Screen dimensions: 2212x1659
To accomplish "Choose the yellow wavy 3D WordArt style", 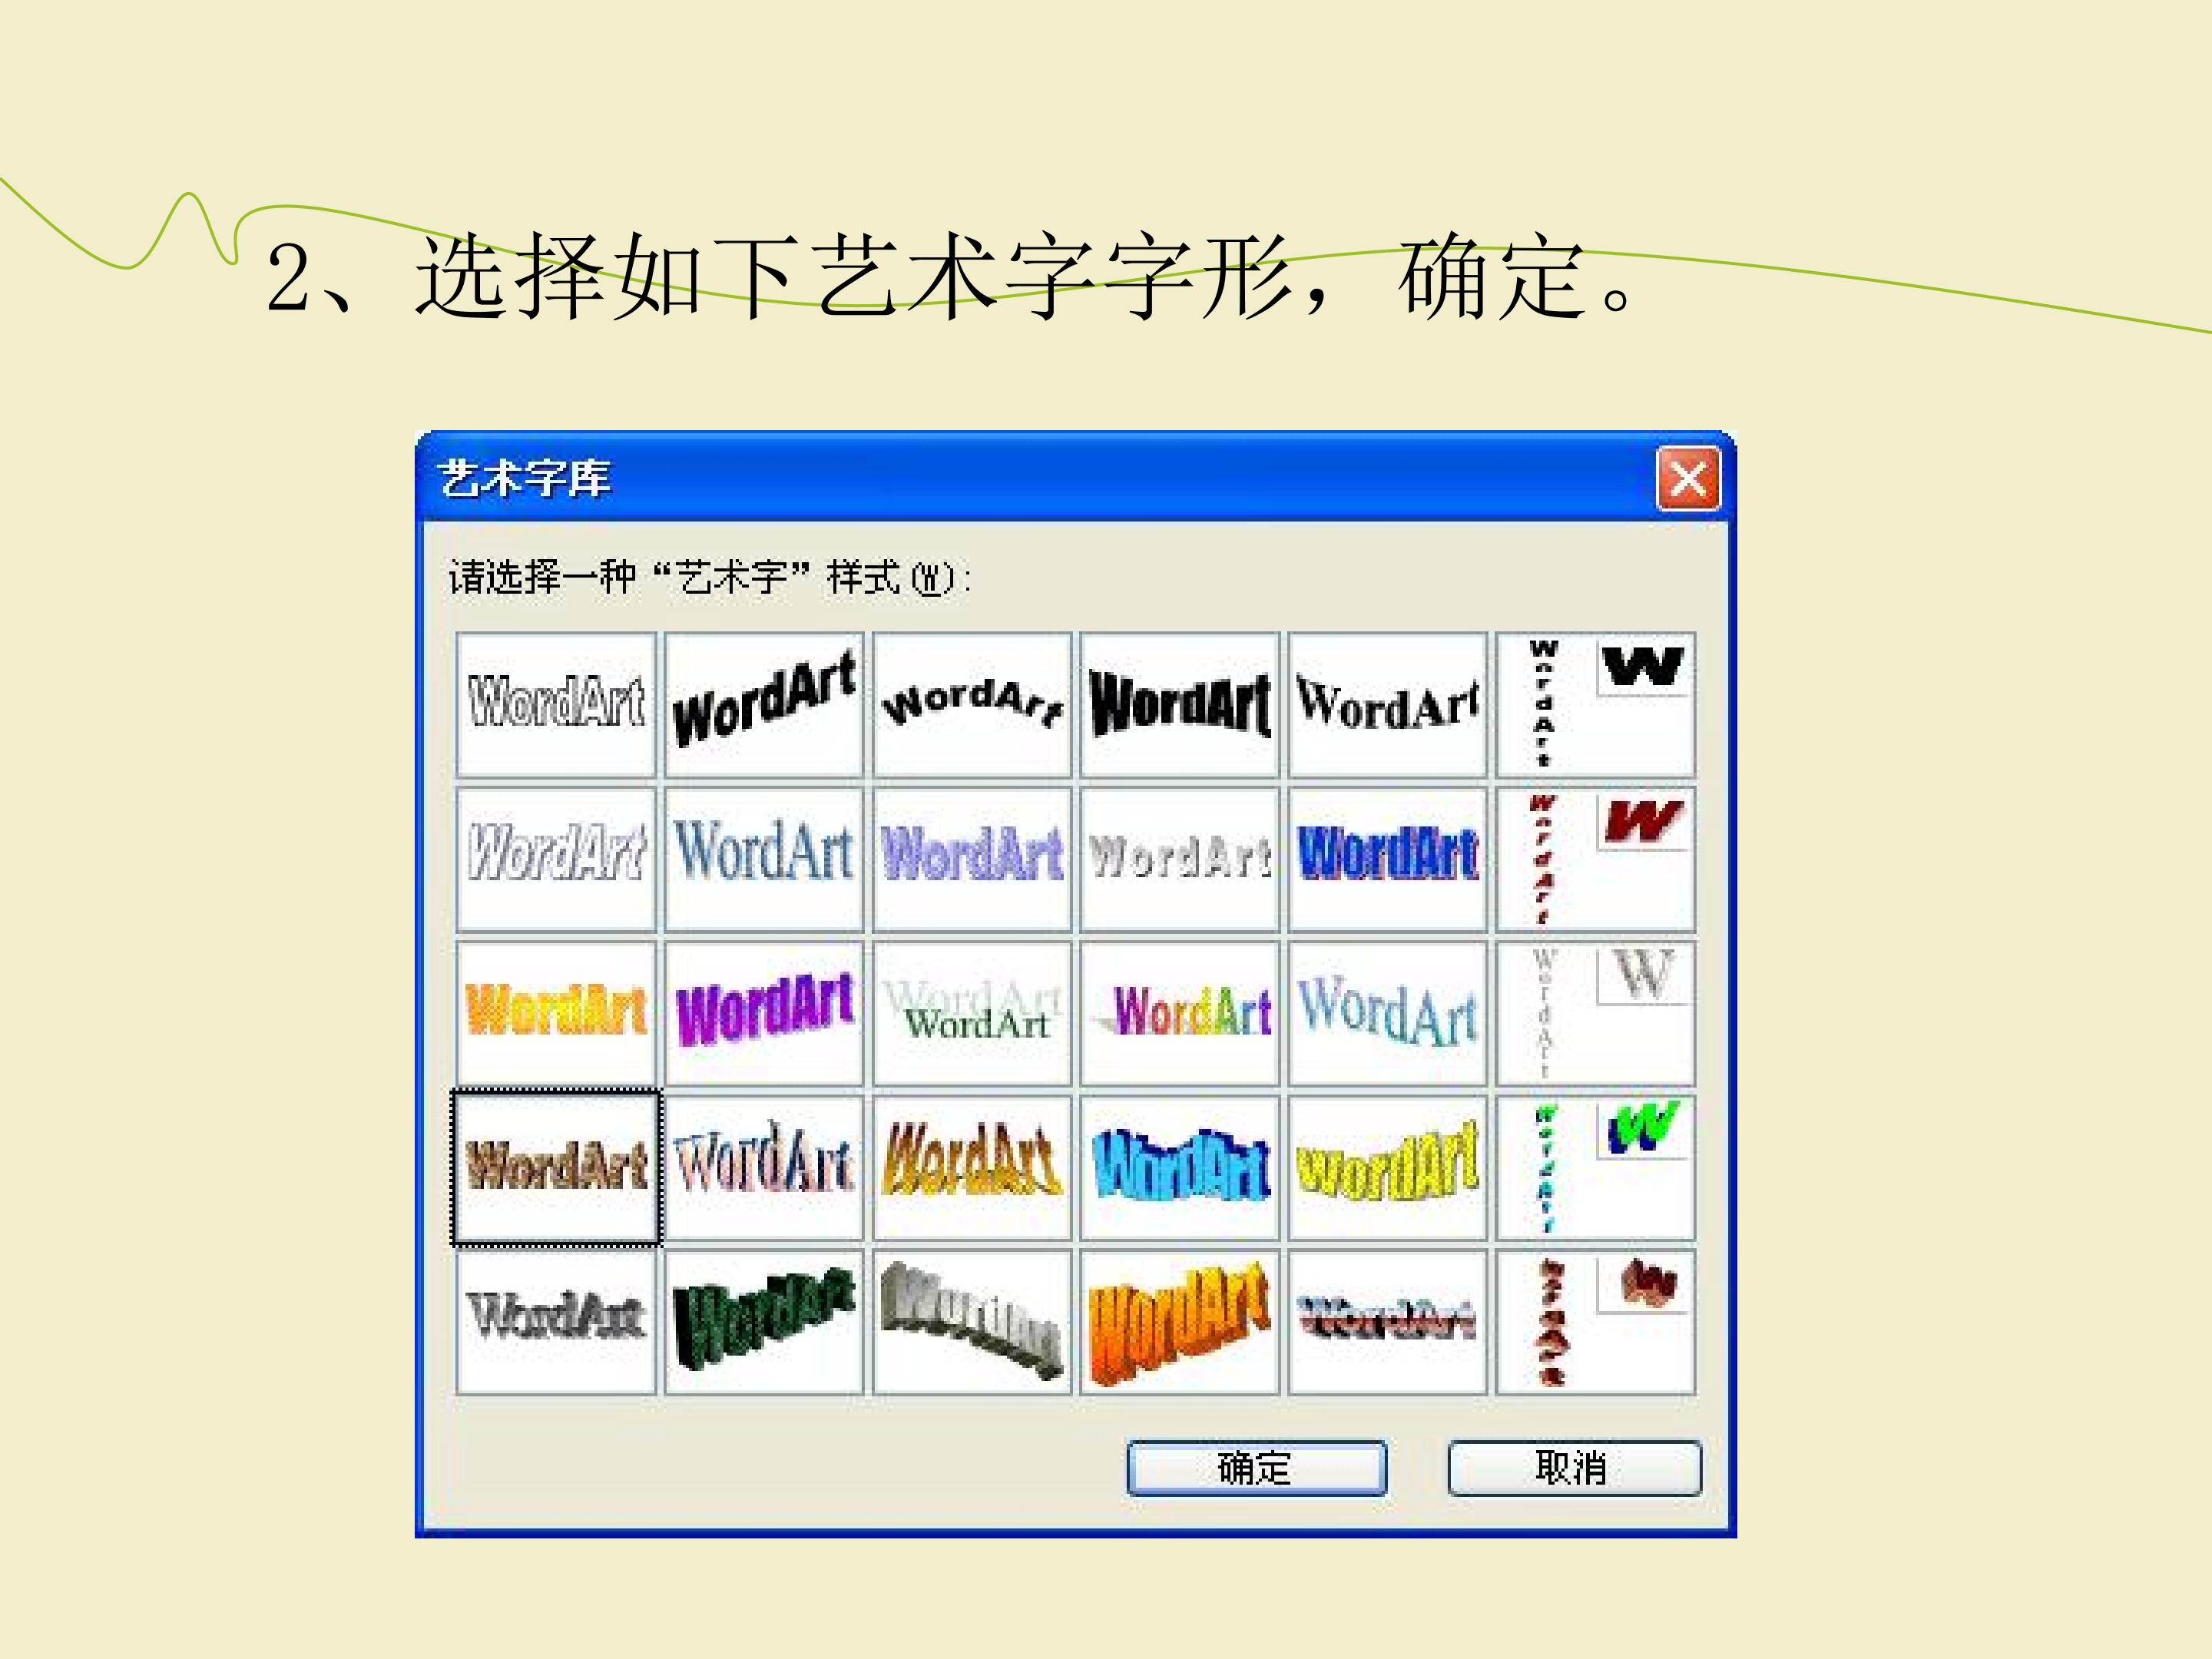I will click(1388, 1168).
